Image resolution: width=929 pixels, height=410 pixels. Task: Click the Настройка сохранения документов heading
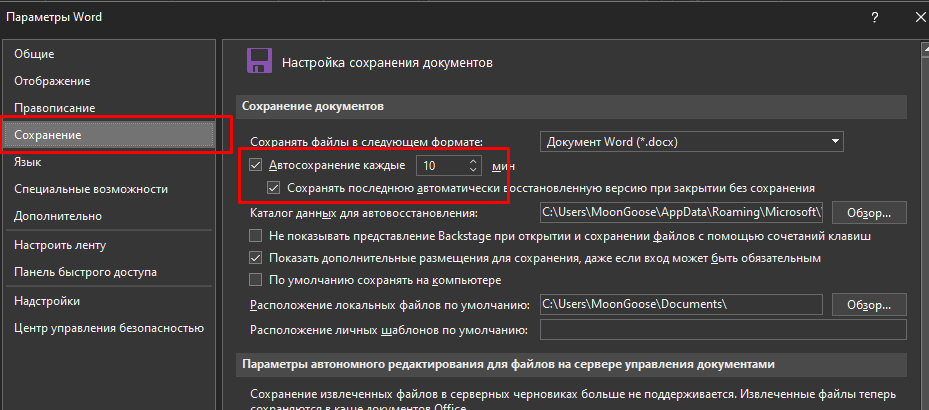point(387,62)
